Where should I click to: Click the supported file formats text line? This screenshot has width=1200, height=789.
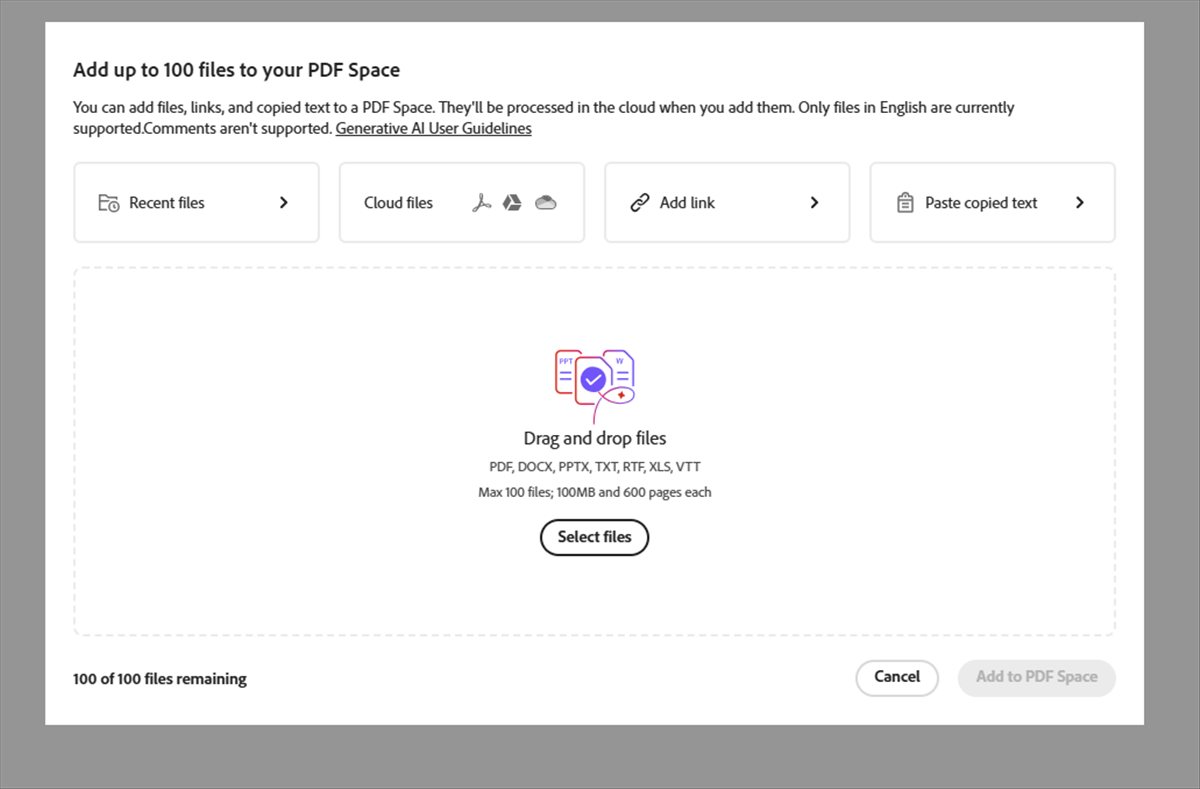[x=595, y=467]
